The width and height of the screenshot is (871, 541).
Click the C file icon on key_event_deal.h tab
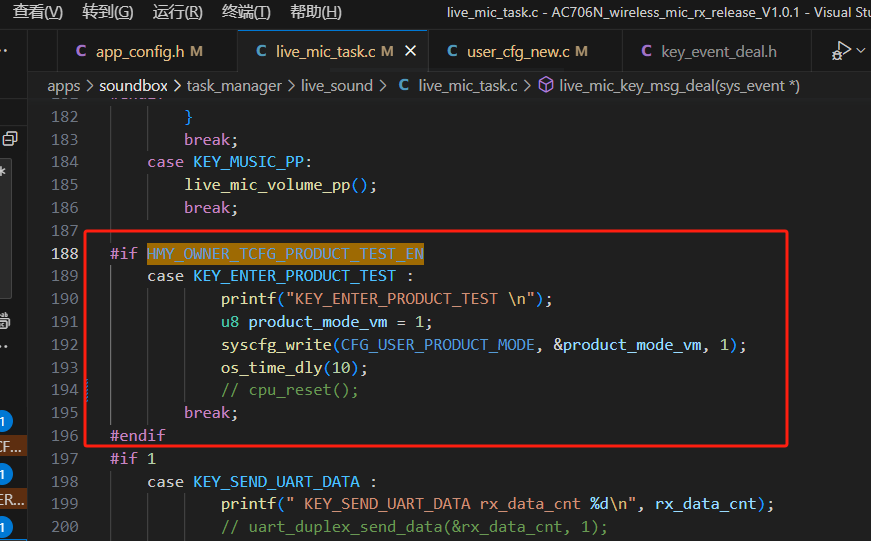point(647,51)
